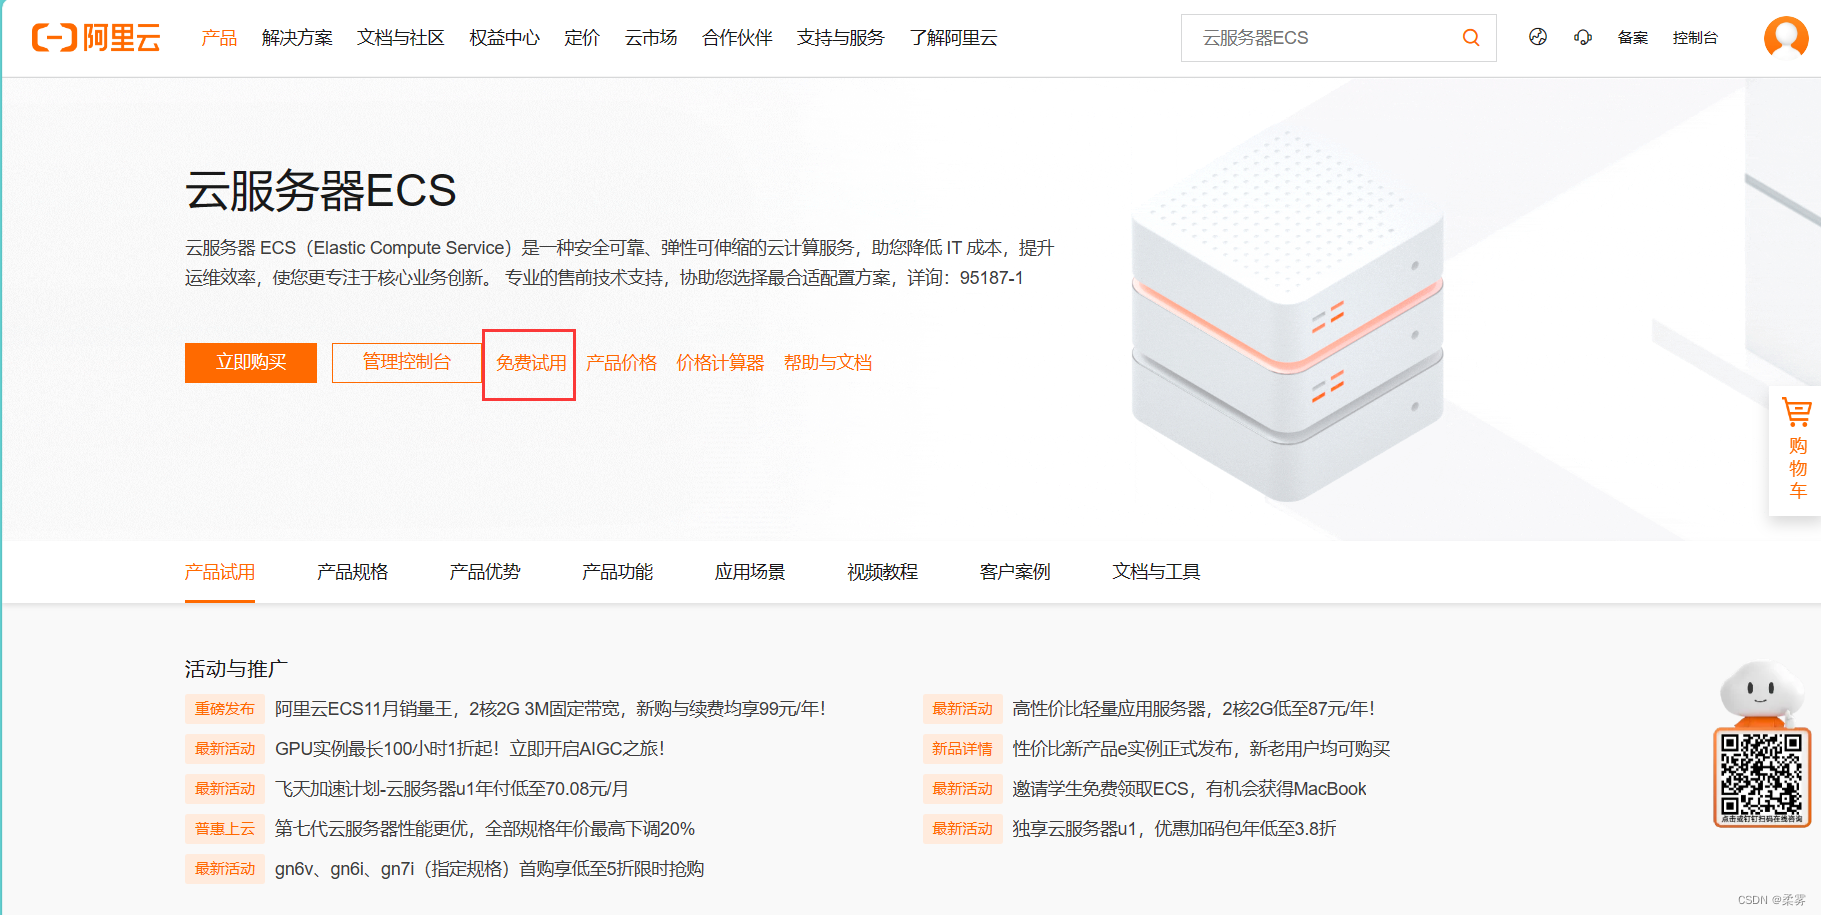The width and height of the screenshot is (1821, 915).
Task: Open the 阿里云ECS11月销量王 promotion
Action: 550,709
